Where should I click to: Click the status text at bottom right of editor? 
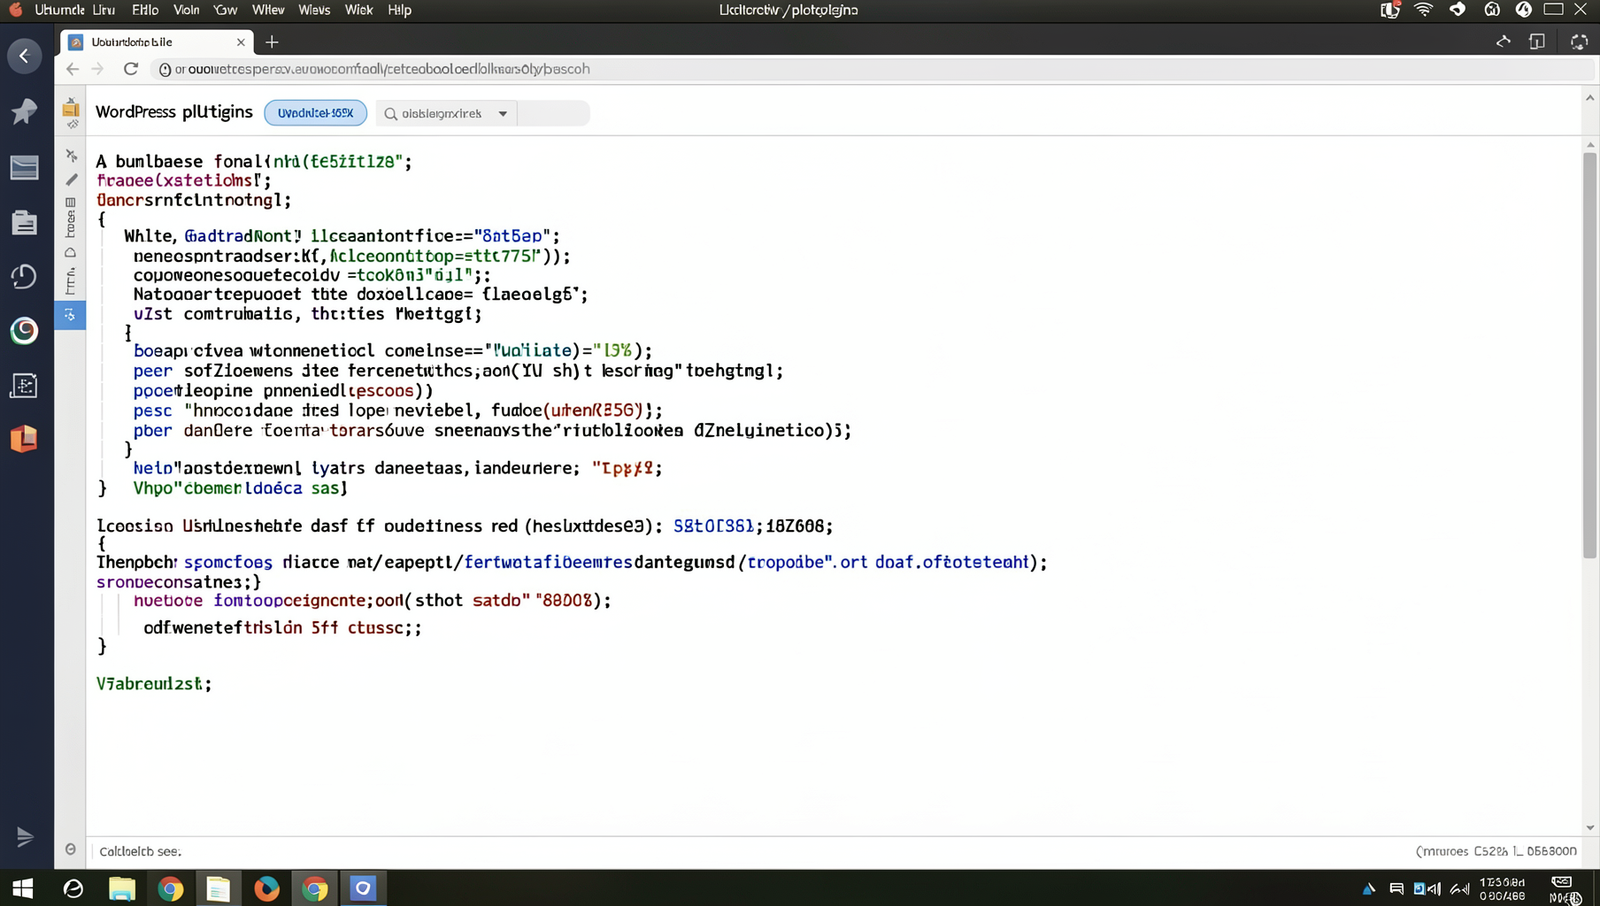click(x=1497, y=851)
